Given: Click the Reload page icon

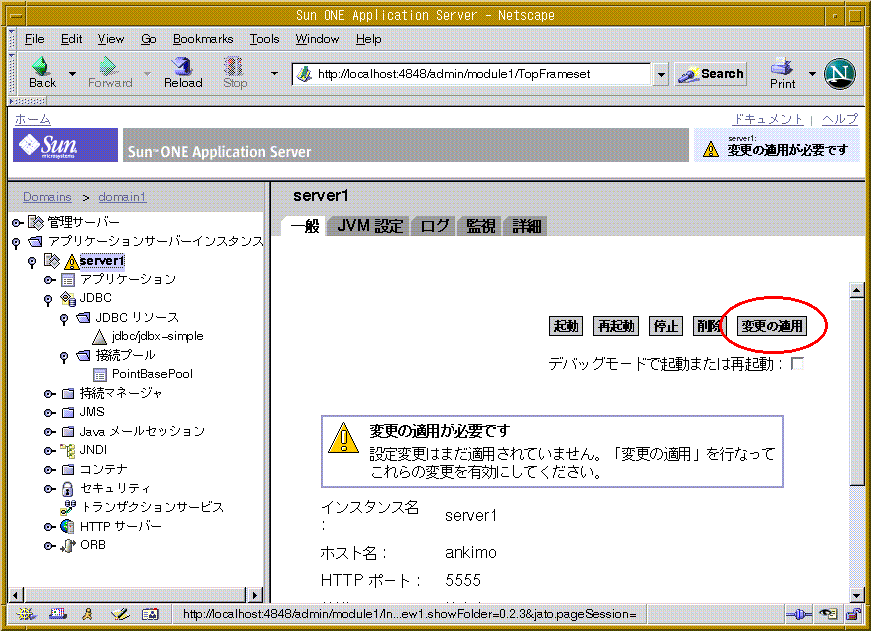Looking at the screenshot, I should (x=182, y=66).
